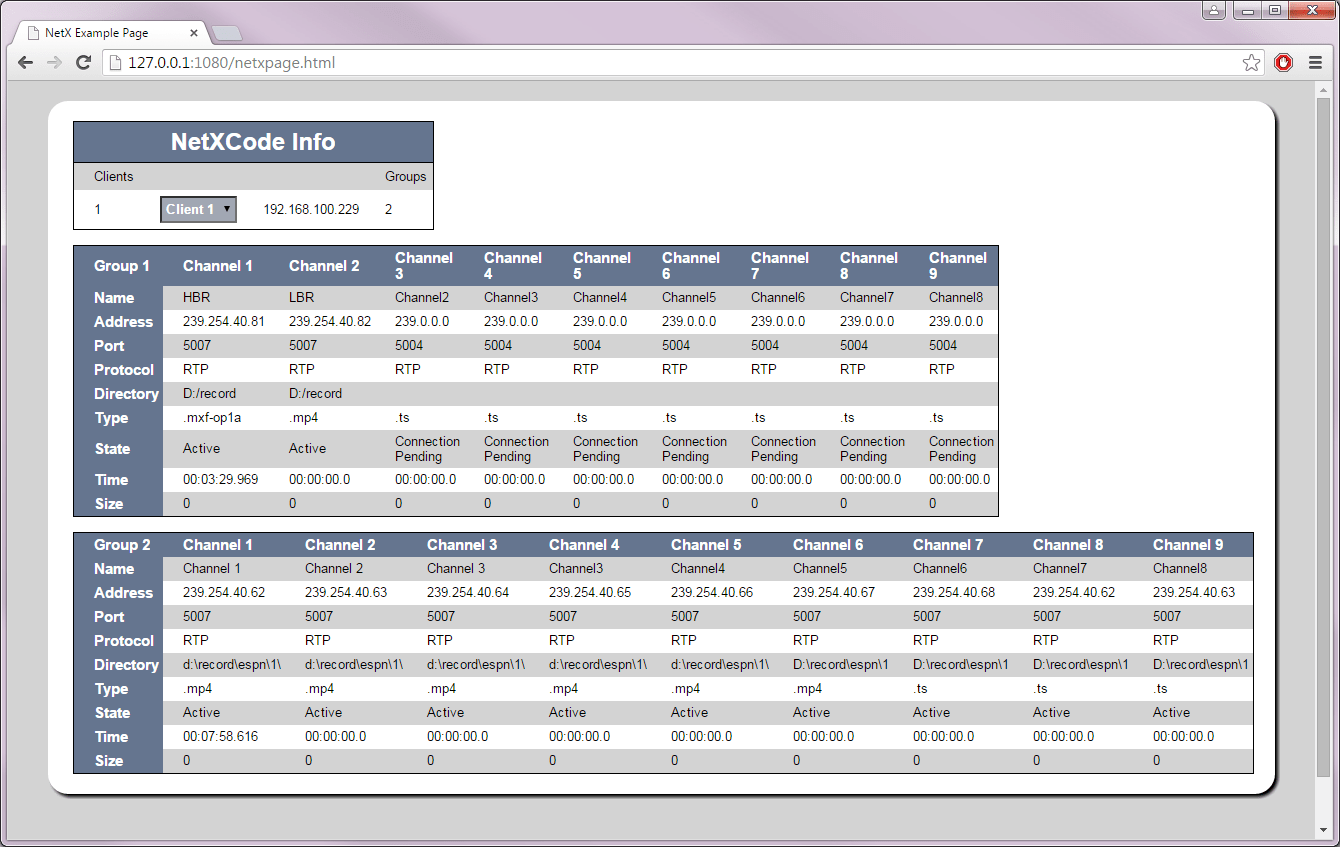The height and width of the screenshot is (847, 1340).
Task: Click the Group 2 Port row label
Action: click(109, 617)
